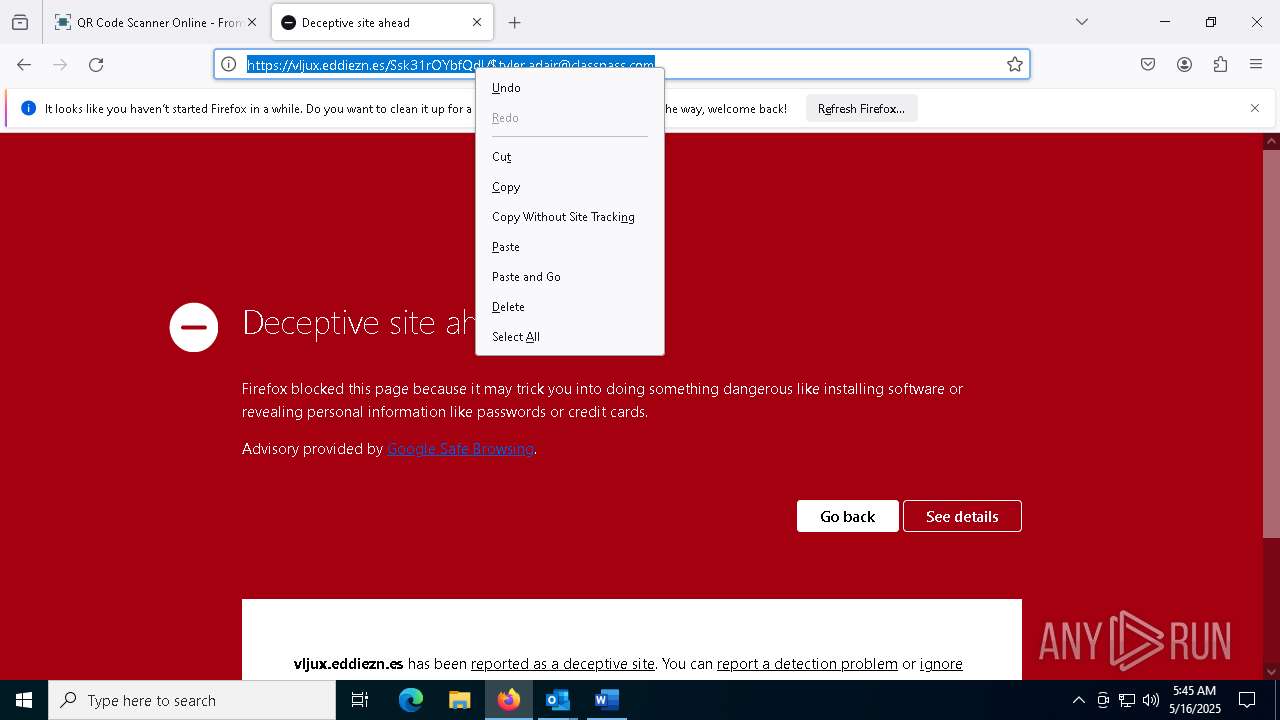Click the Type here to search box
Image resolution: width=1280 pixels, height=720 pixels.
(x=192, y=700)
